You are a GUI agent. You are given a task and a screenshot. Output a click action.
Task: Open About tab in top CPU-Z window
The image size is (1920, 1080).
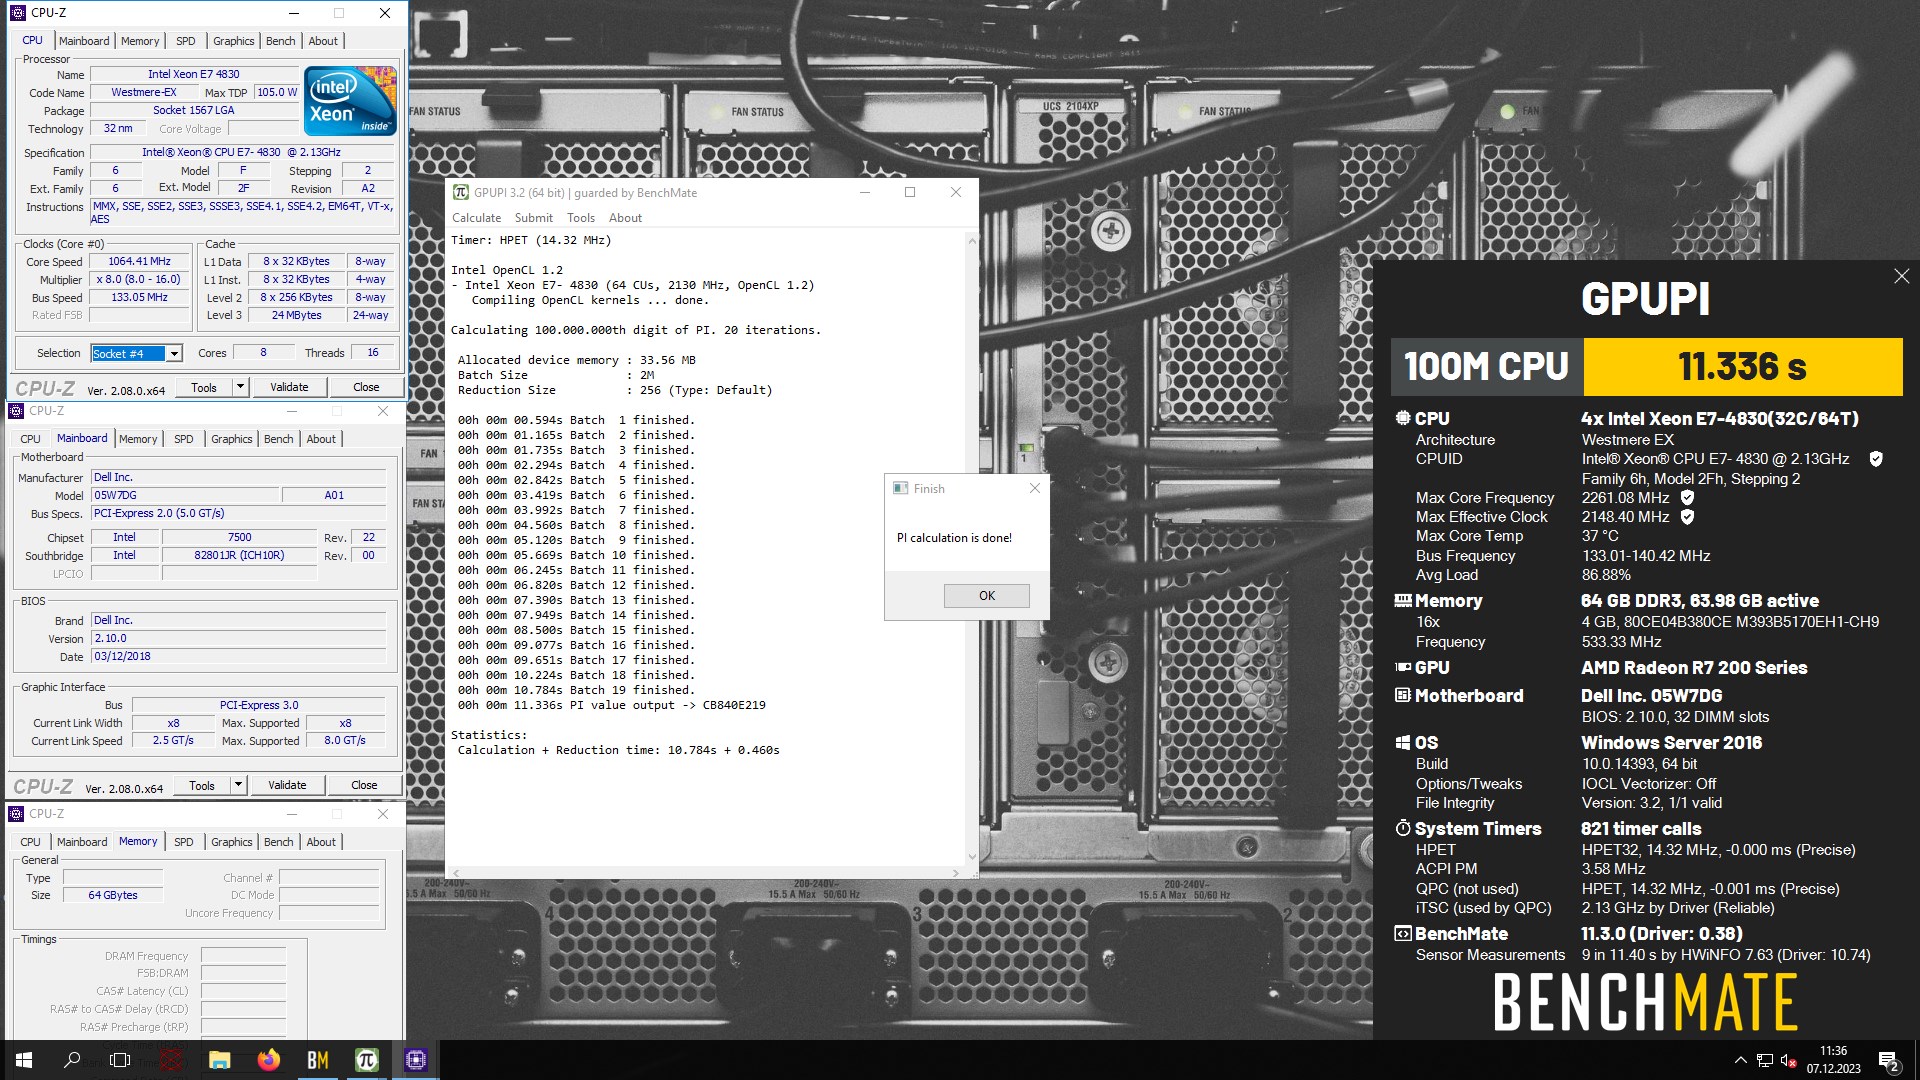tap(323, 41)
